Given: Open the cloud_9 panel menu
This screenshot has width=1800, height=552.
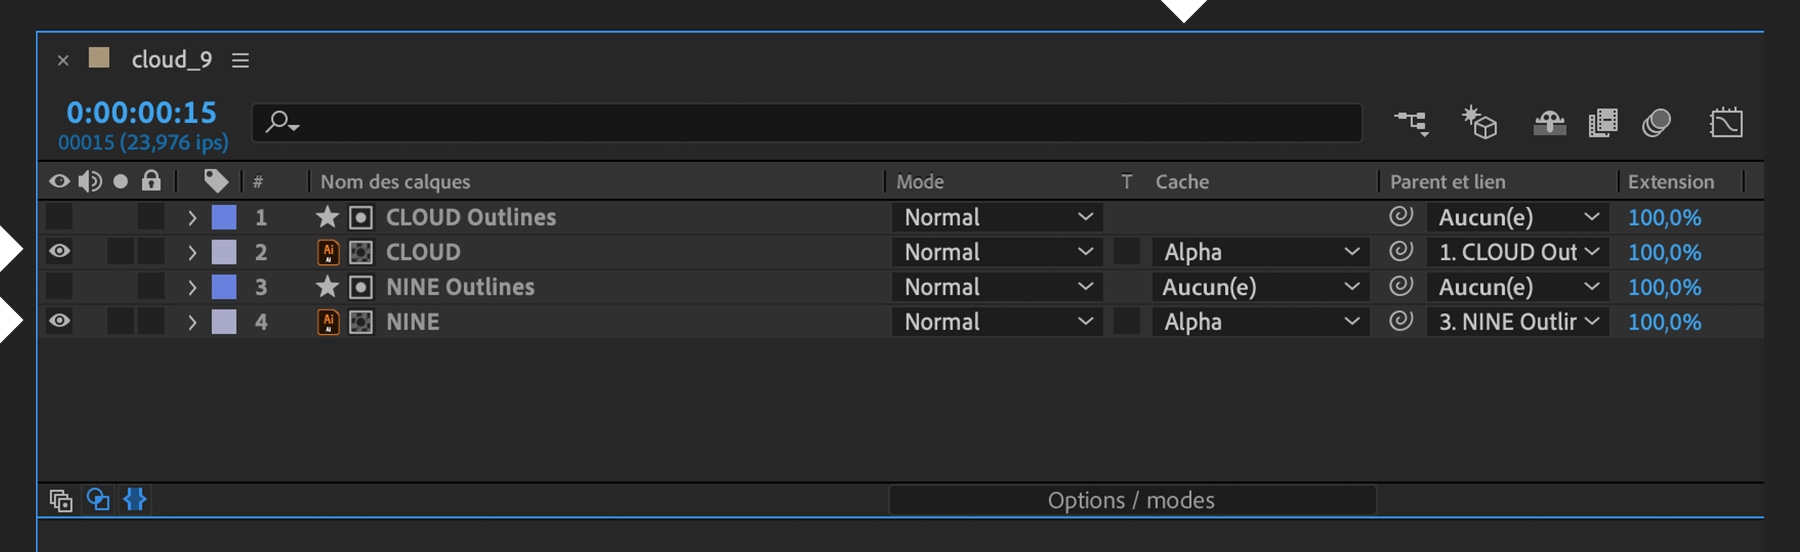Looking at the screenshot, I should (240, 60).
